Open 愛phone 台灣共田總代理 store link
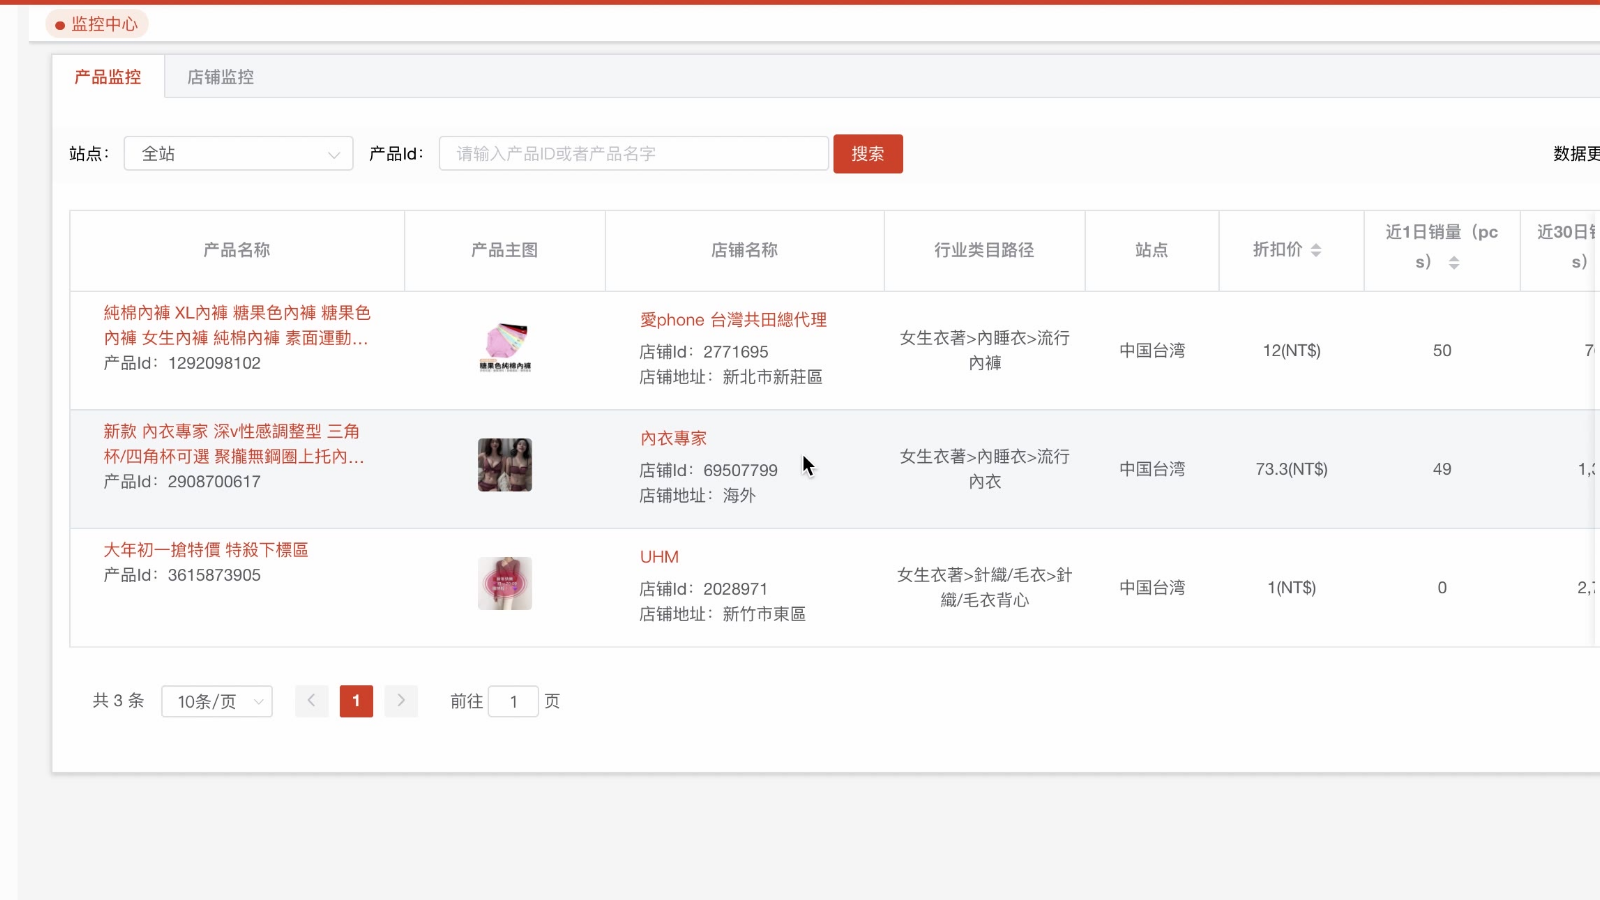Image resolution: width=1600 pixels, height=900 pixels. (733, 320)
